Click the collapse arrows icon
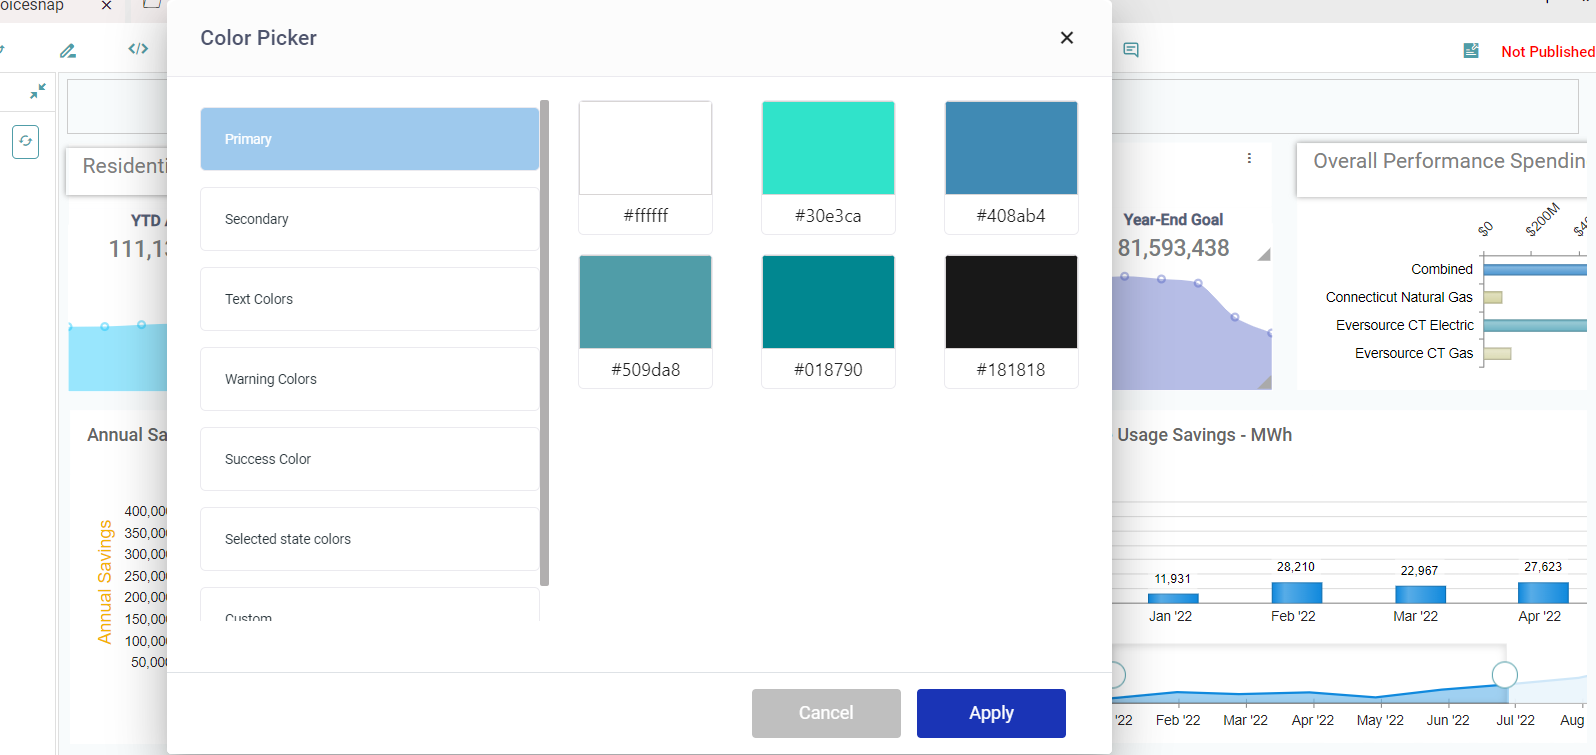 pyautogui.click(x=38, y=91)
